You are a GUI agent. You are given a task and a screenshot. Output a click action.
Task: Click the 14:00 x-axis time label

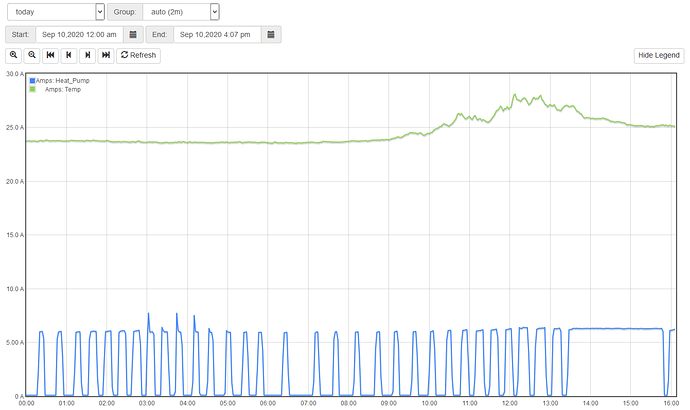pos(591,403)
